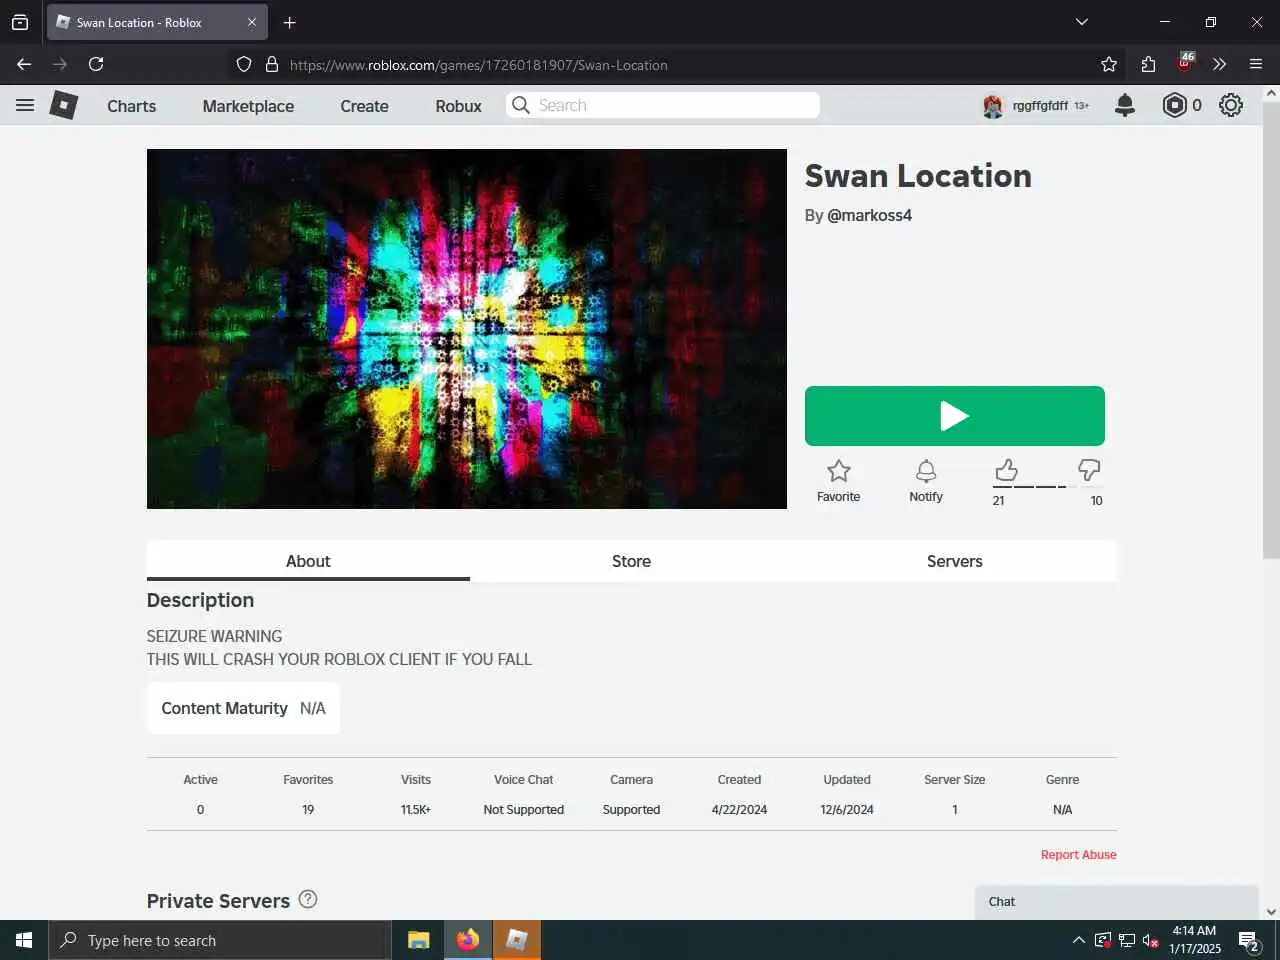Open the Private Servers help question icon
Viewport: 1280px width, 960px height.
pyautogui.click(x=308, y=899)
